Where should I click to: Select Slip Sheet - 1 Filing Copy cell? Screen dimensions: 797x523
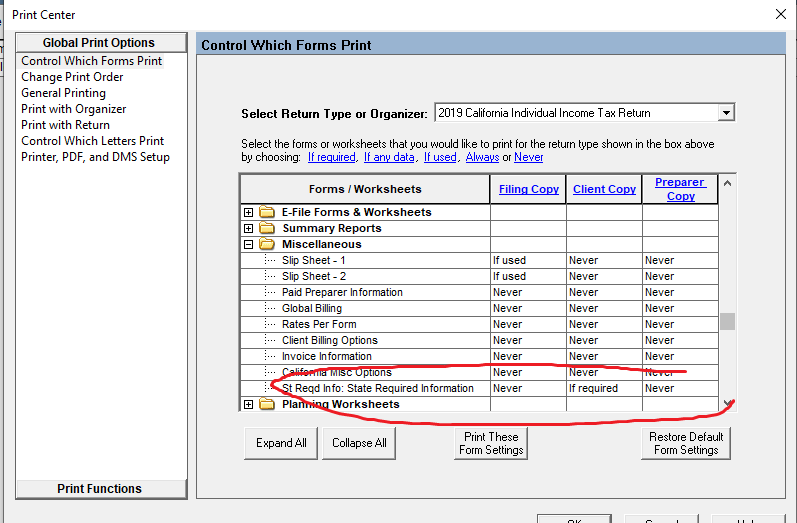[528, 260]
